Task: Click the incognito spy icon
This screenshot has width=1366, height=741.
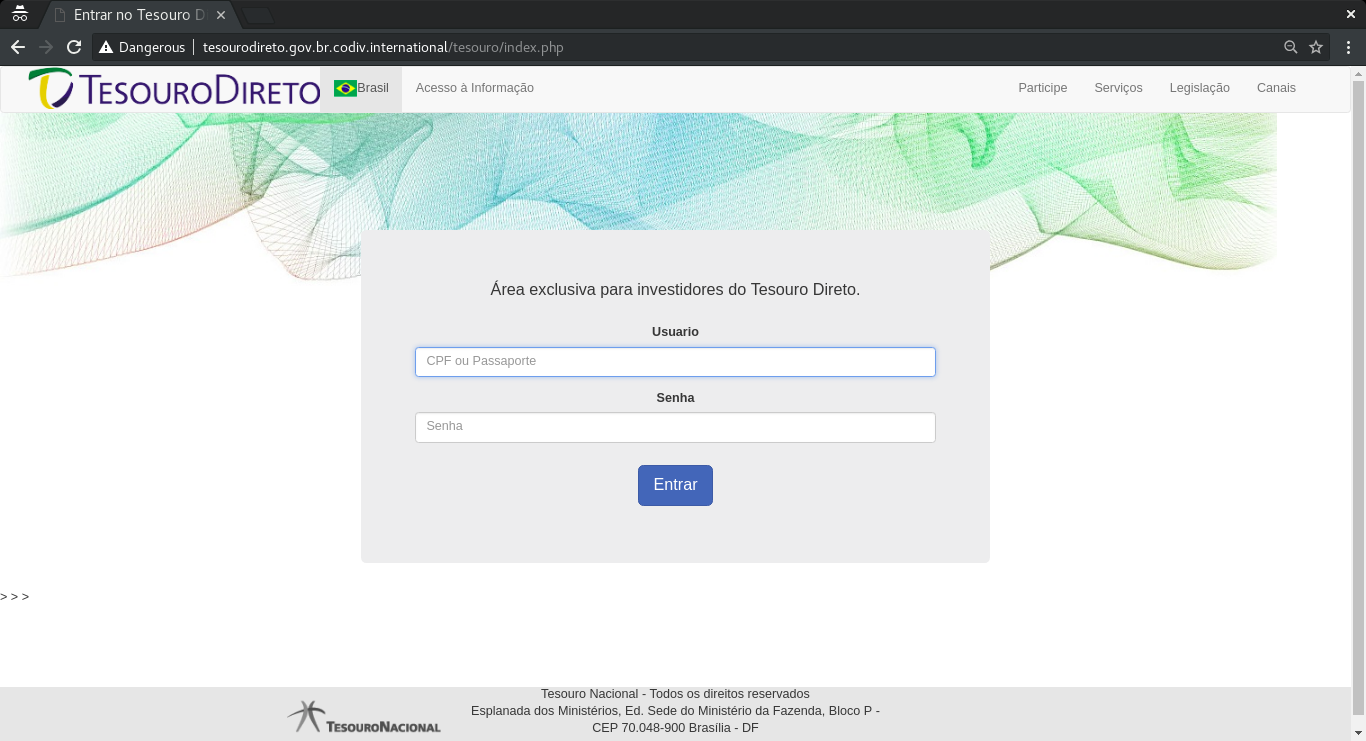Action: (19, 14)
